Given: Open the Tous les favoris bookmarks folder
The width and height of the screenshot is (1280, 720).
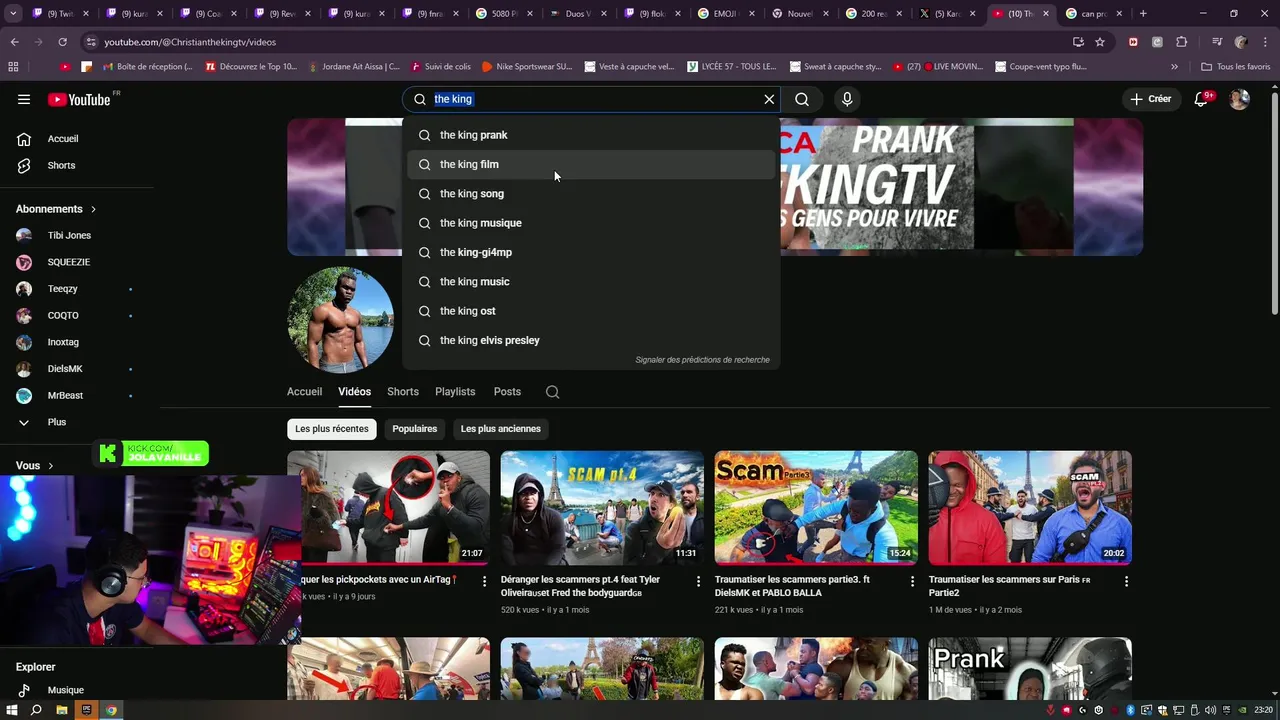Looking at the screenshot, I should click(x=1236, y=67).
